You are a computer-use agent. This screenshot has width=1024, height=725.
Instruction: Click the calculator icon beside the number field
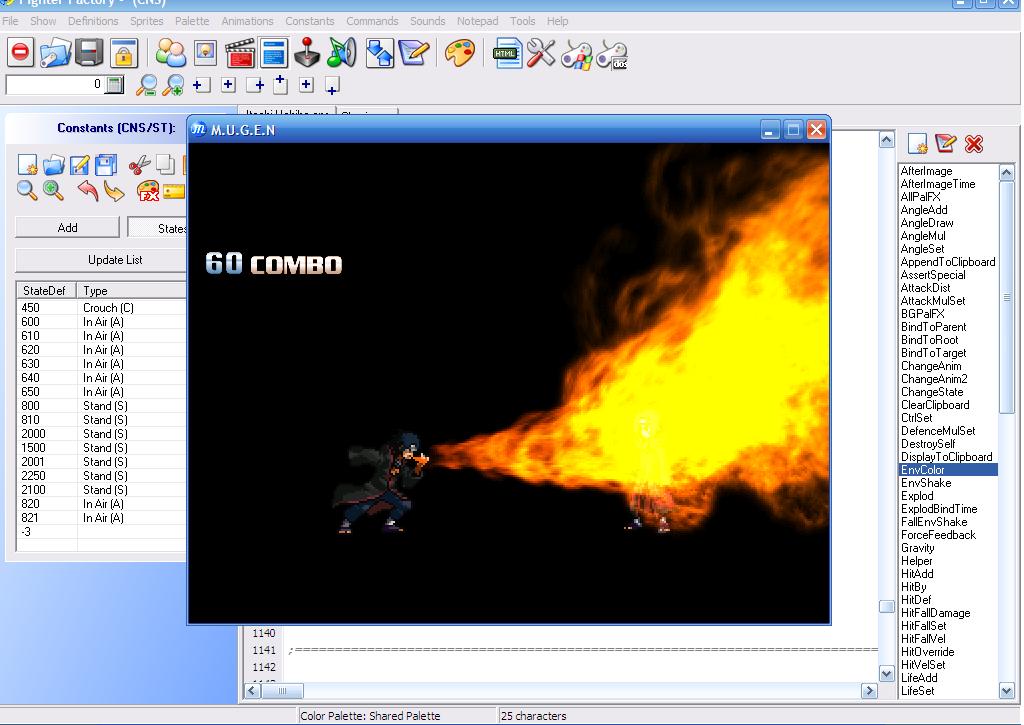click(115, 84)
